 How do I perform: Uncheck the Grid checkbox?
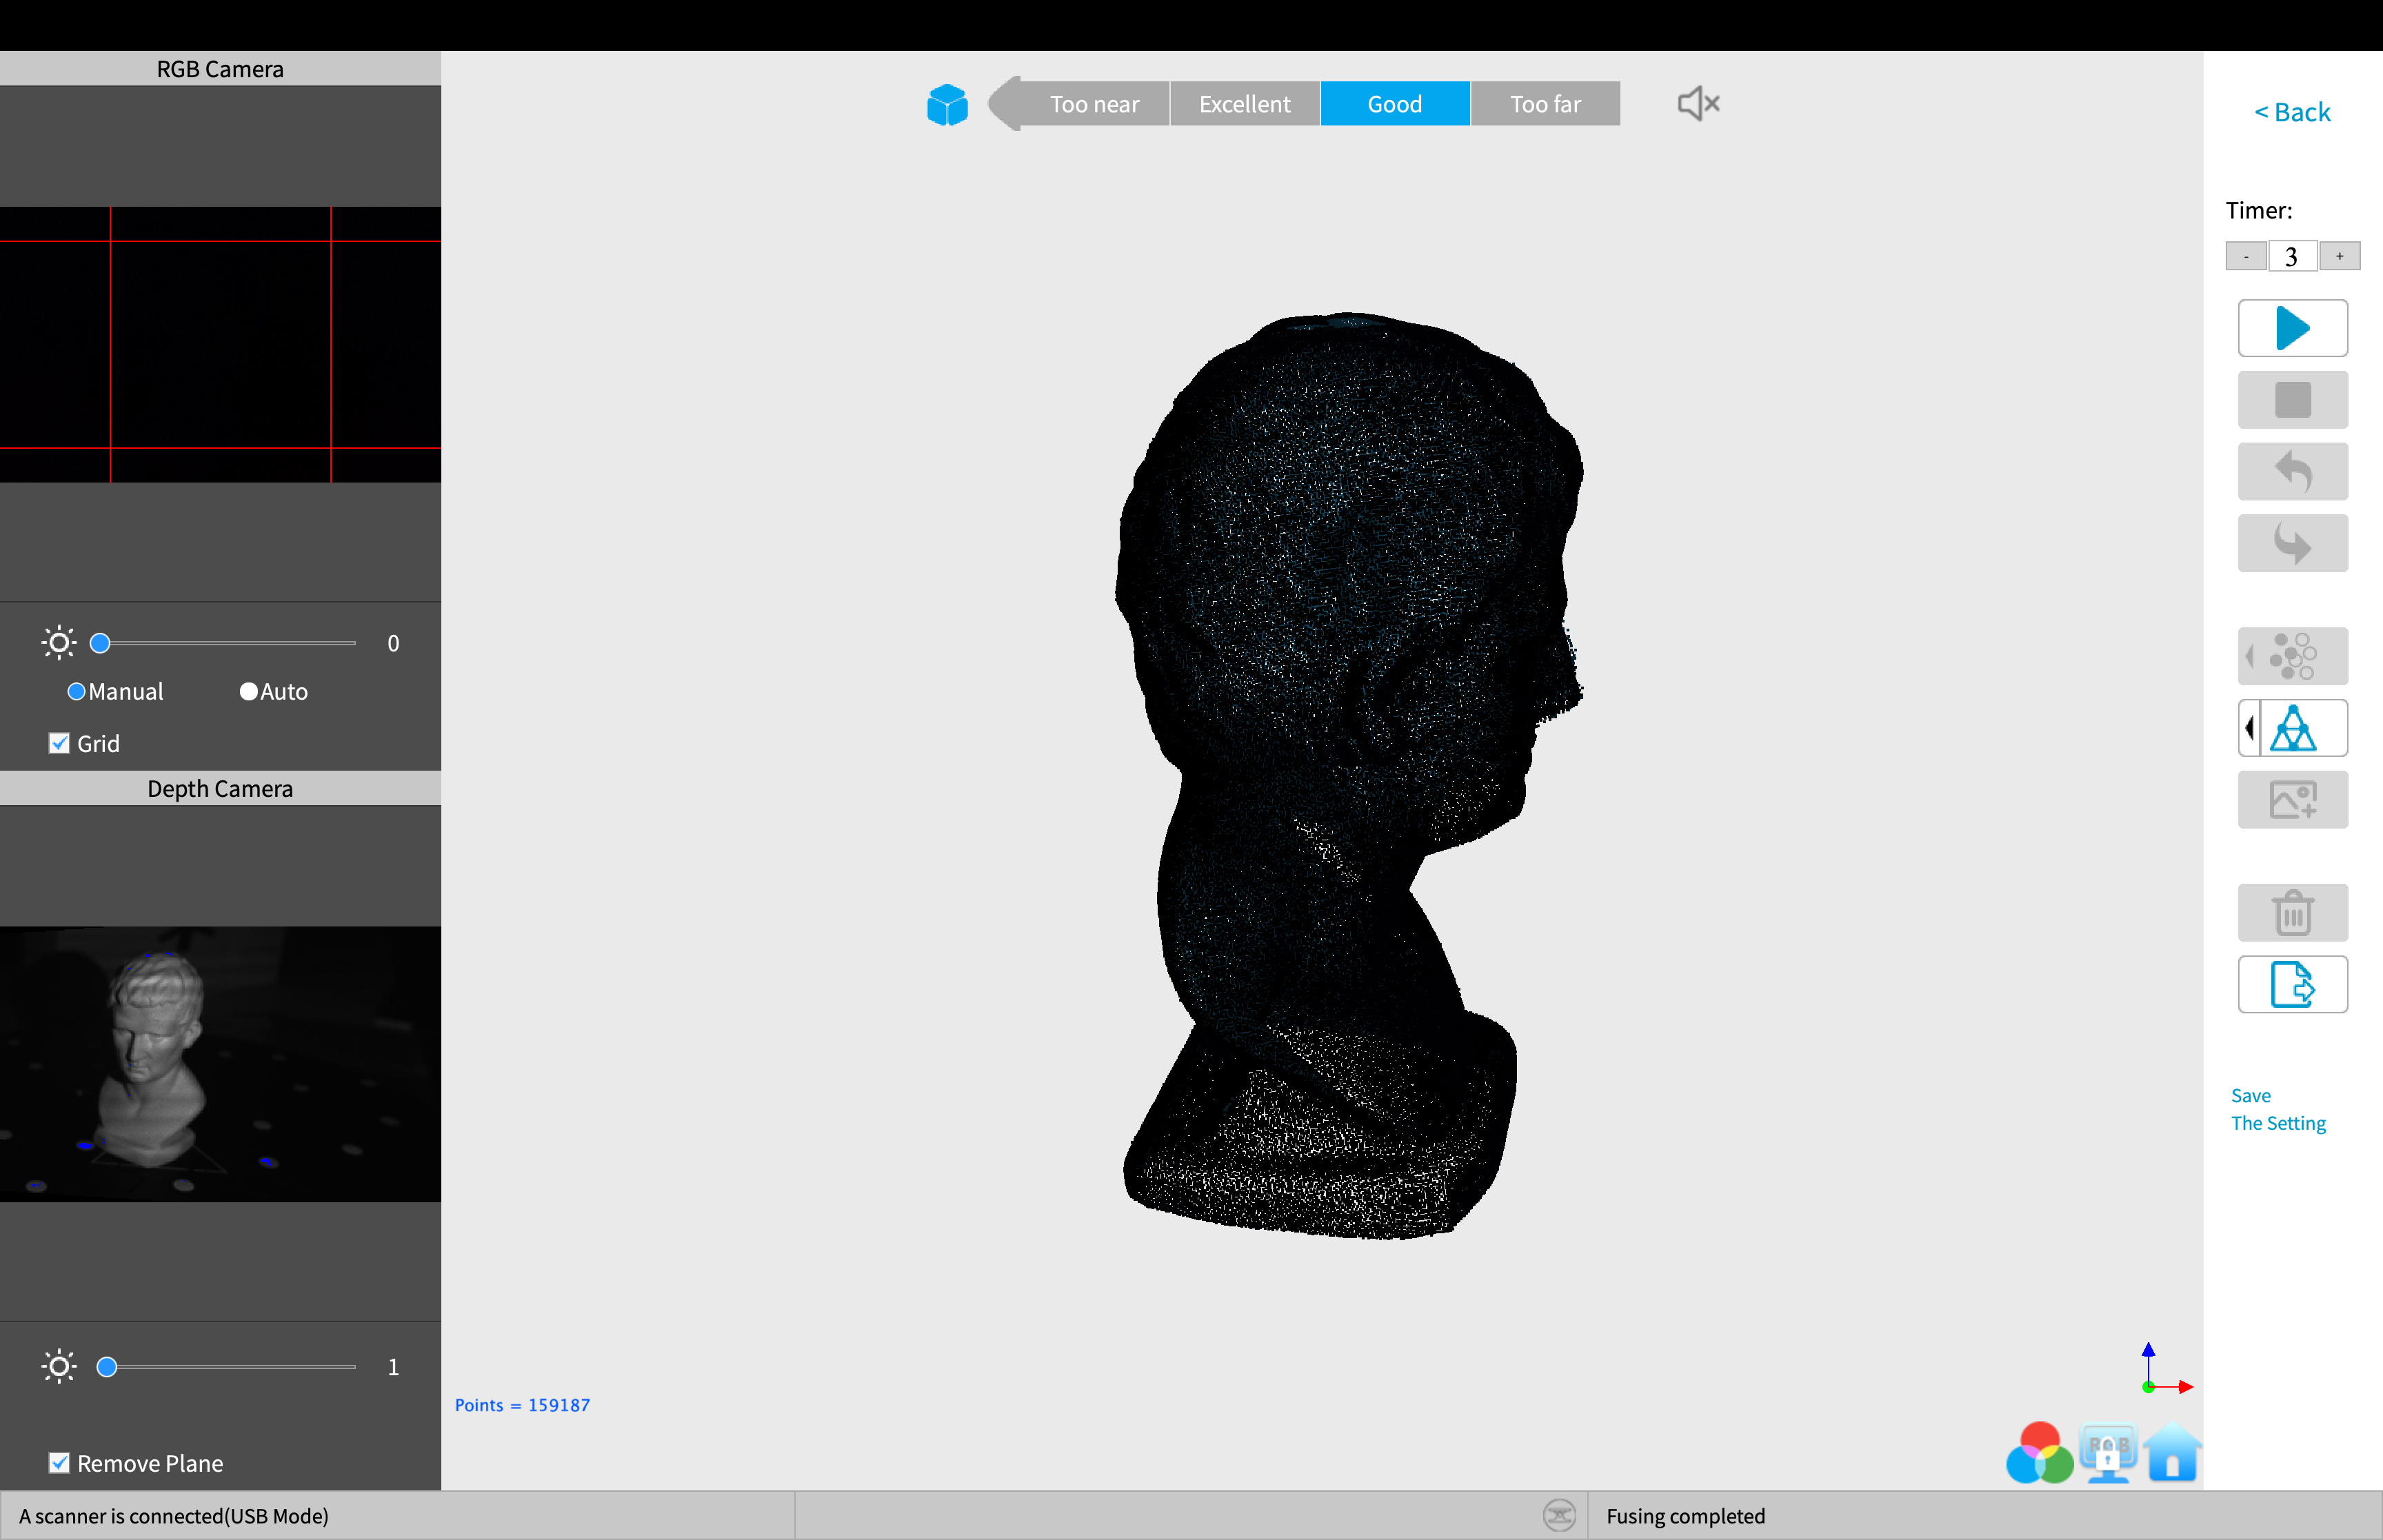60,743
